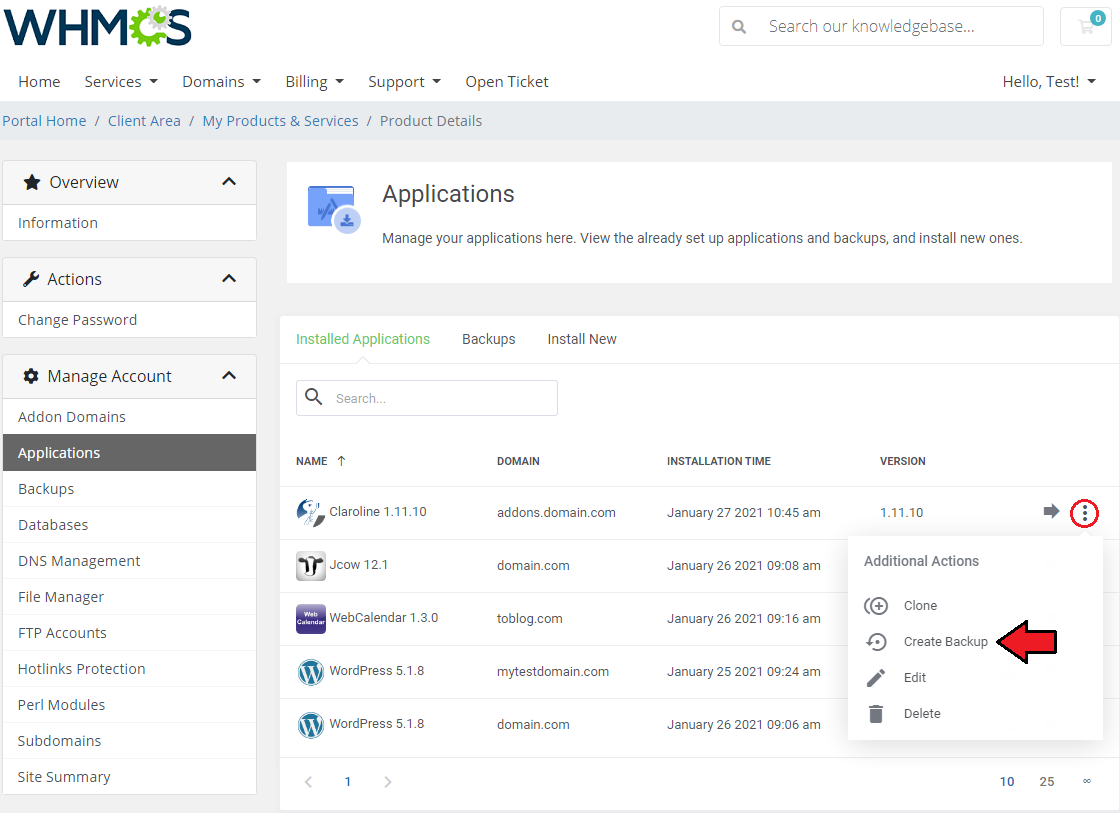Collapse the Overview panel chevron
Screen dimensions: 1120x813
229,181
